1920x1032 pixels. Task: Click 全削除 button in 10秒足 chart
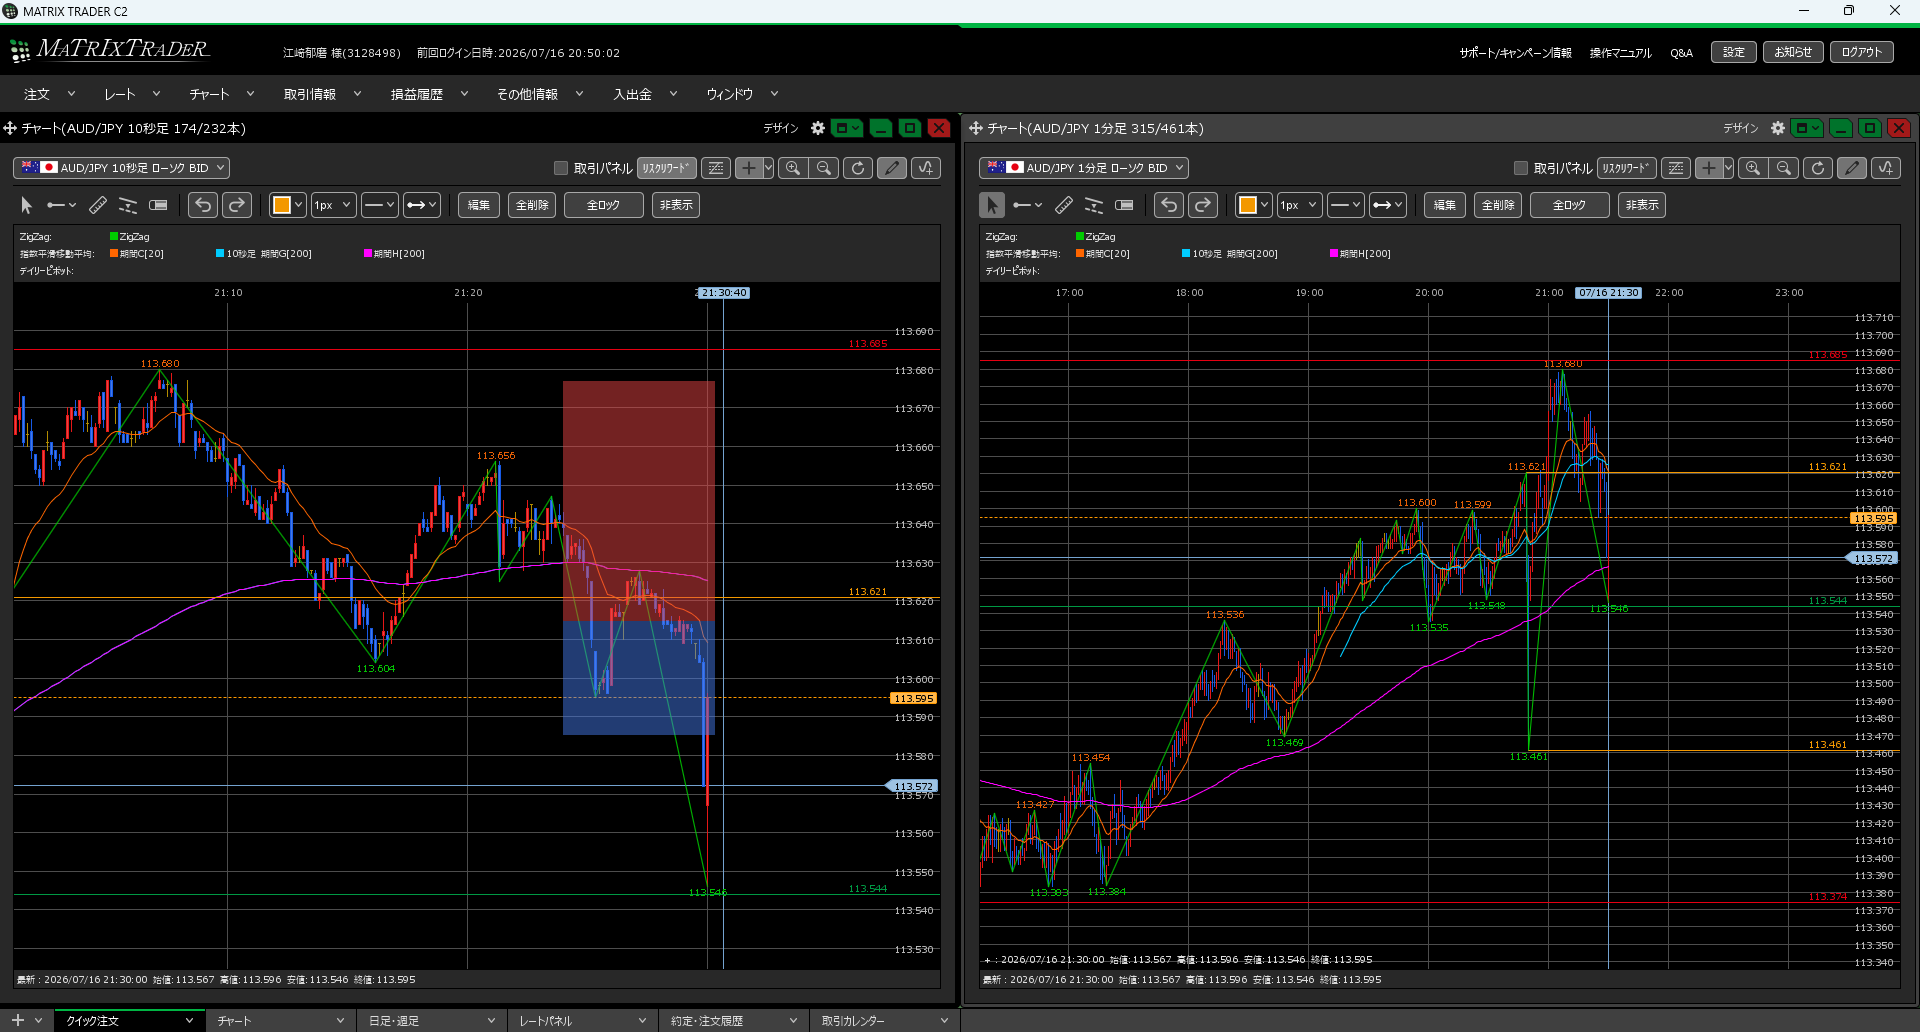532,205
